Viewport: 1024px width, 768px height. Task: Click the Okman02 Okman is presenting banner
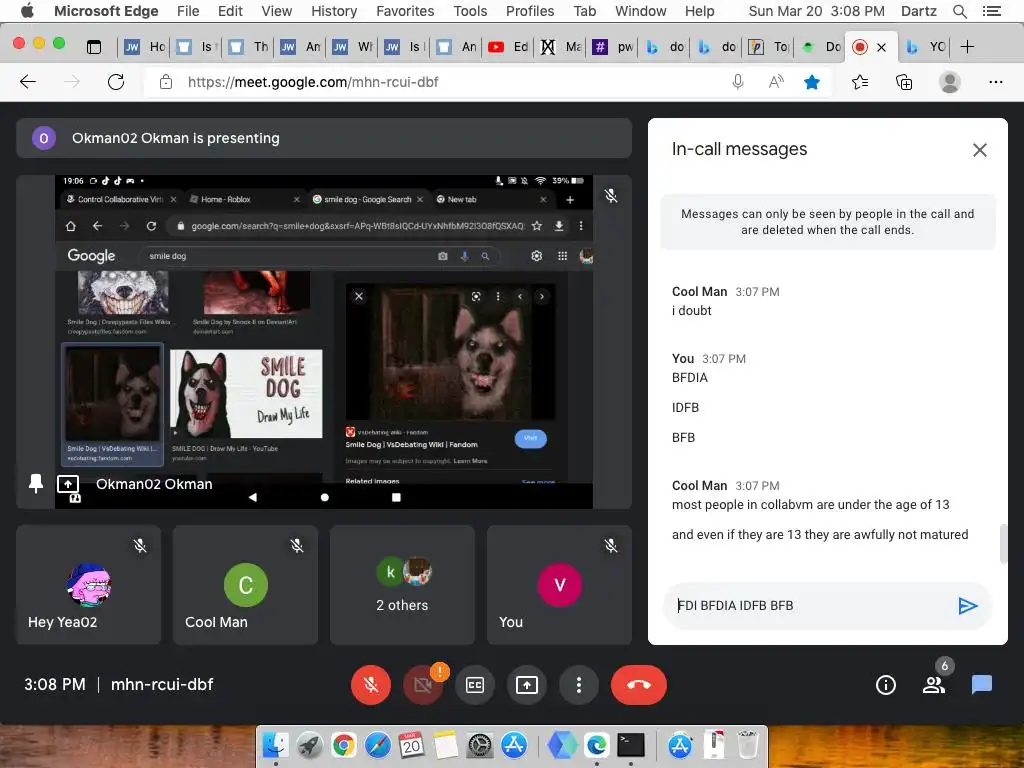[324, 138]
